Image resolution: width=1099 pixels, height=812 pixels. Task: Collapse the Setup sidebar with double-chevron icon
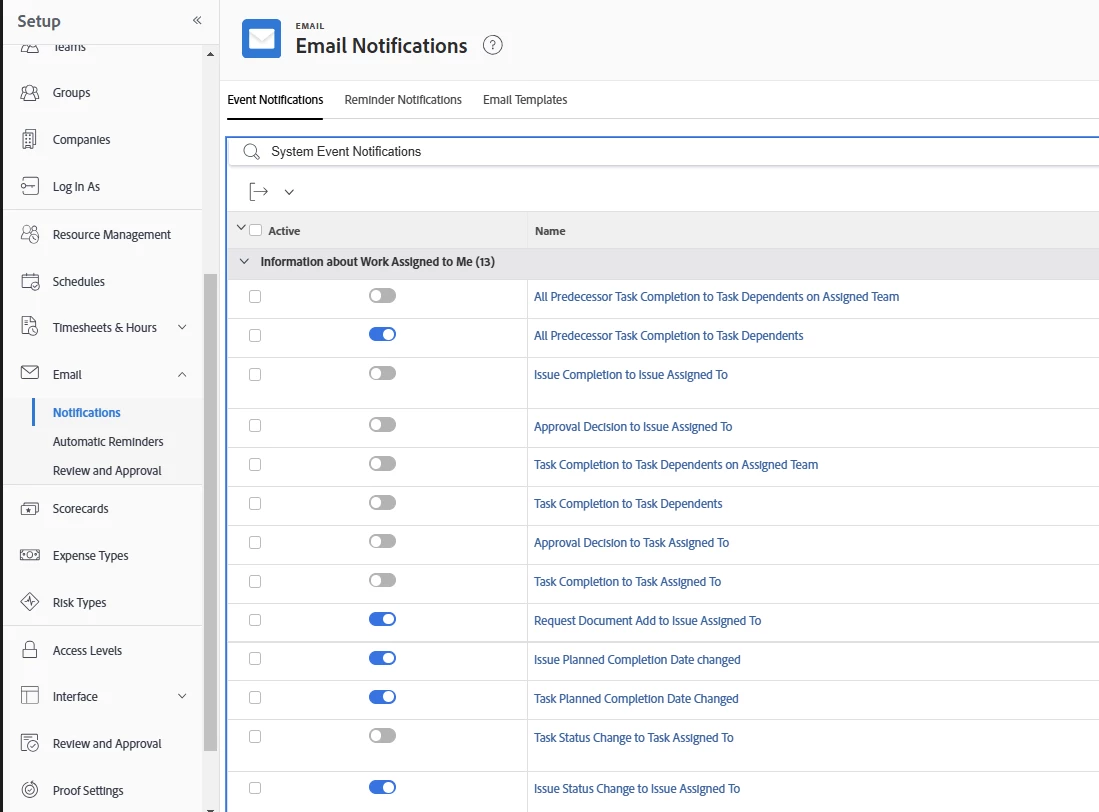197,20
